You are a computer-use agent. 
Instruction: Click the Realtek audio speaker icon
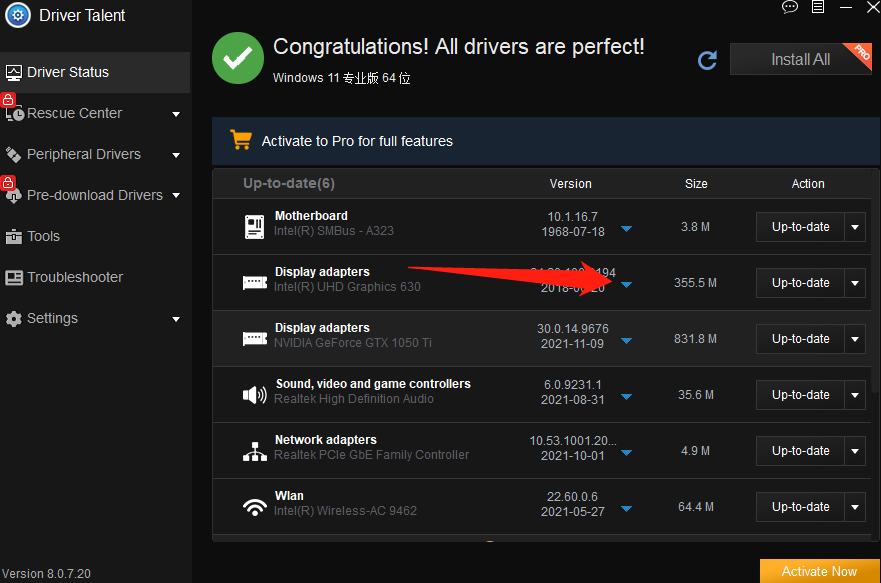click(x=255, y=395)
